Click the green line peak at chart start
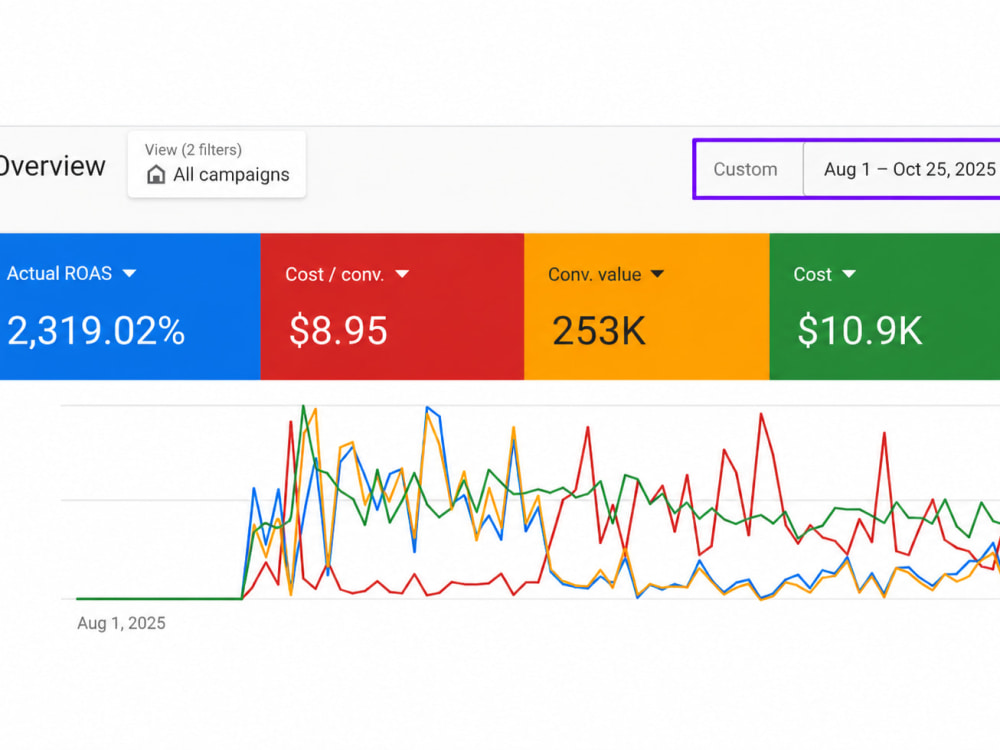The width and height of the screenshot is (1000, 750). click(304, 406)
